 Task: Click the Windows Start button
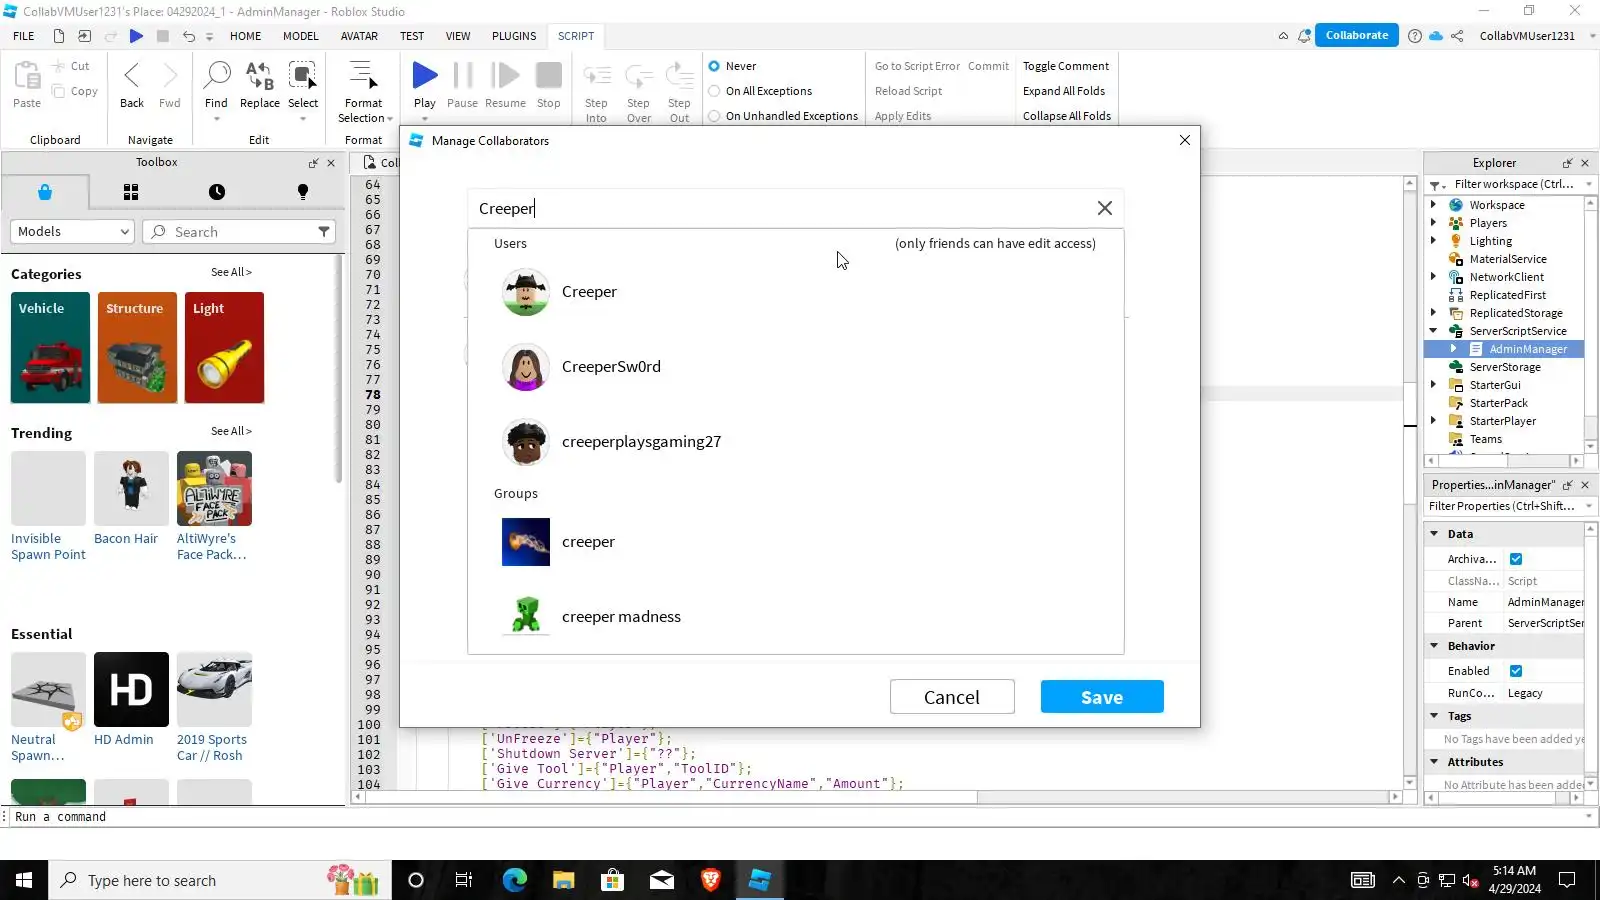pos(24,880)
